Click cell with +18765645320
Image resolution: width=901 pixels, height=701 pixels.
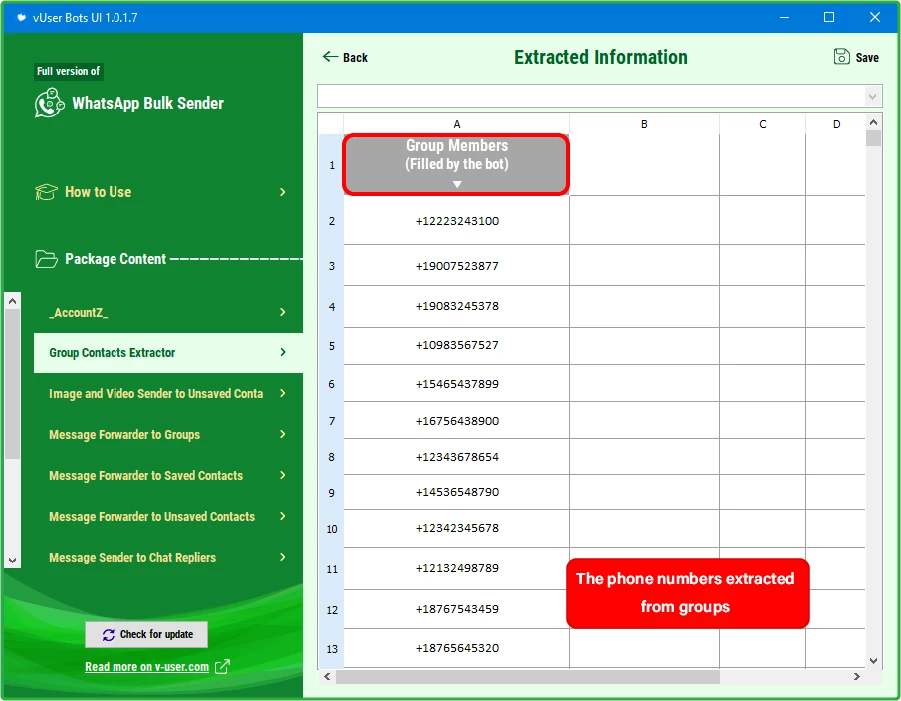point(456,648)
